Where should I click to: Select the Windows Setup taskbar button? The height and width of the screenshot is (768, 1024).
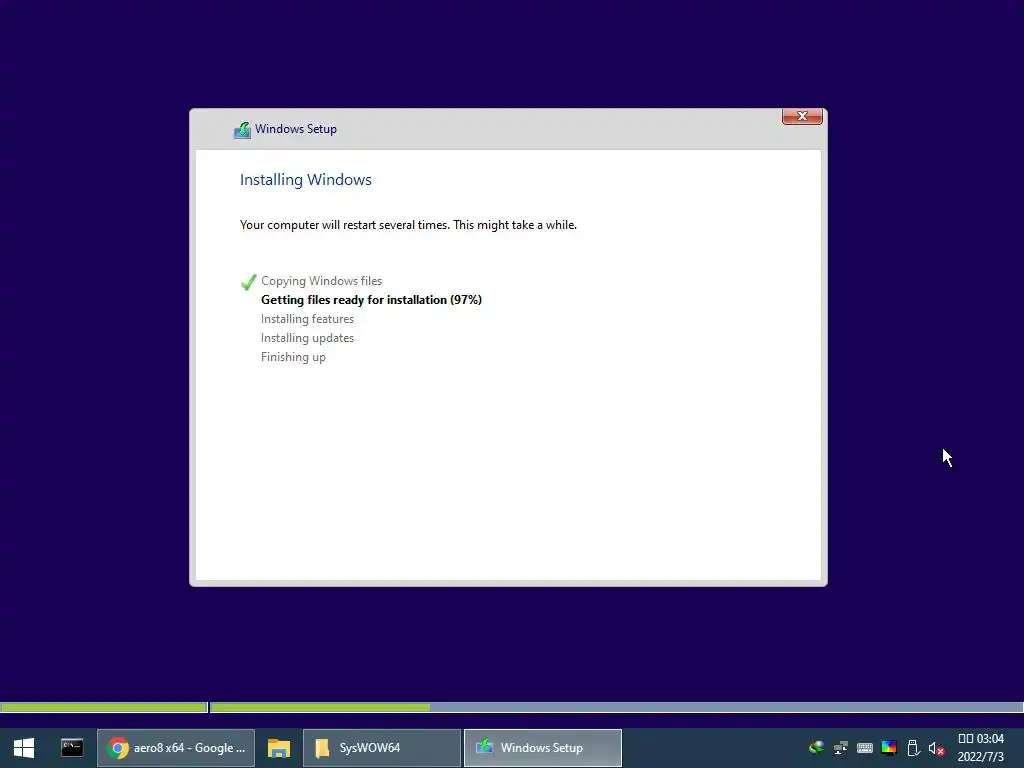543,748
